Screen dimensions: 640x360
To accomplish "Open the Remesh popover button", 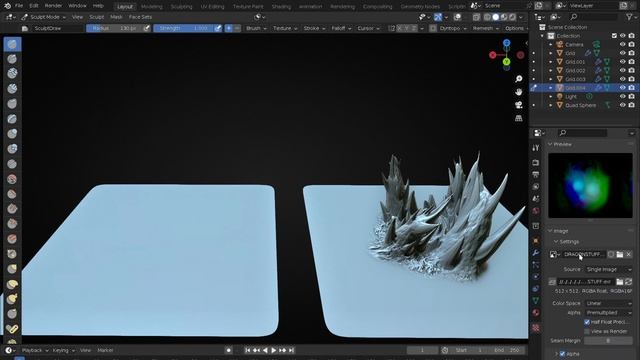I will tap(485, 28).
